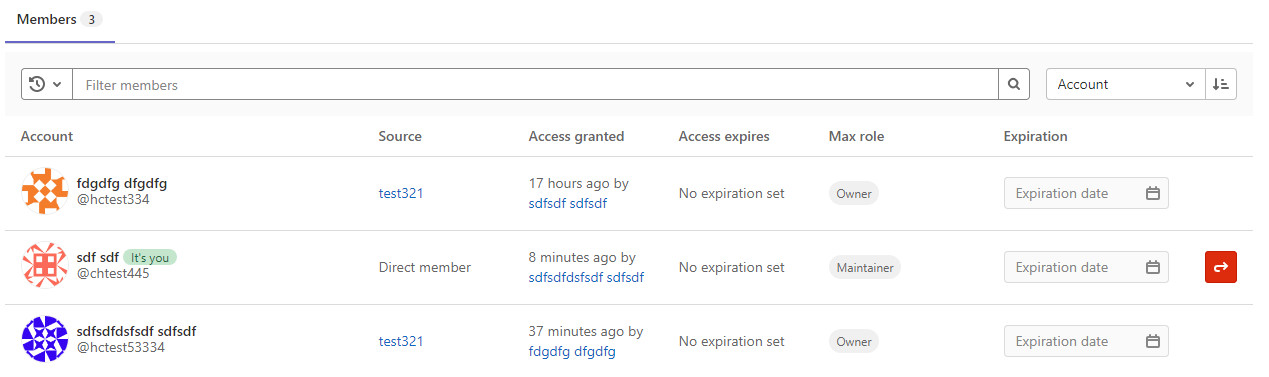Click the search magnifier icon button

(1014, 85)
